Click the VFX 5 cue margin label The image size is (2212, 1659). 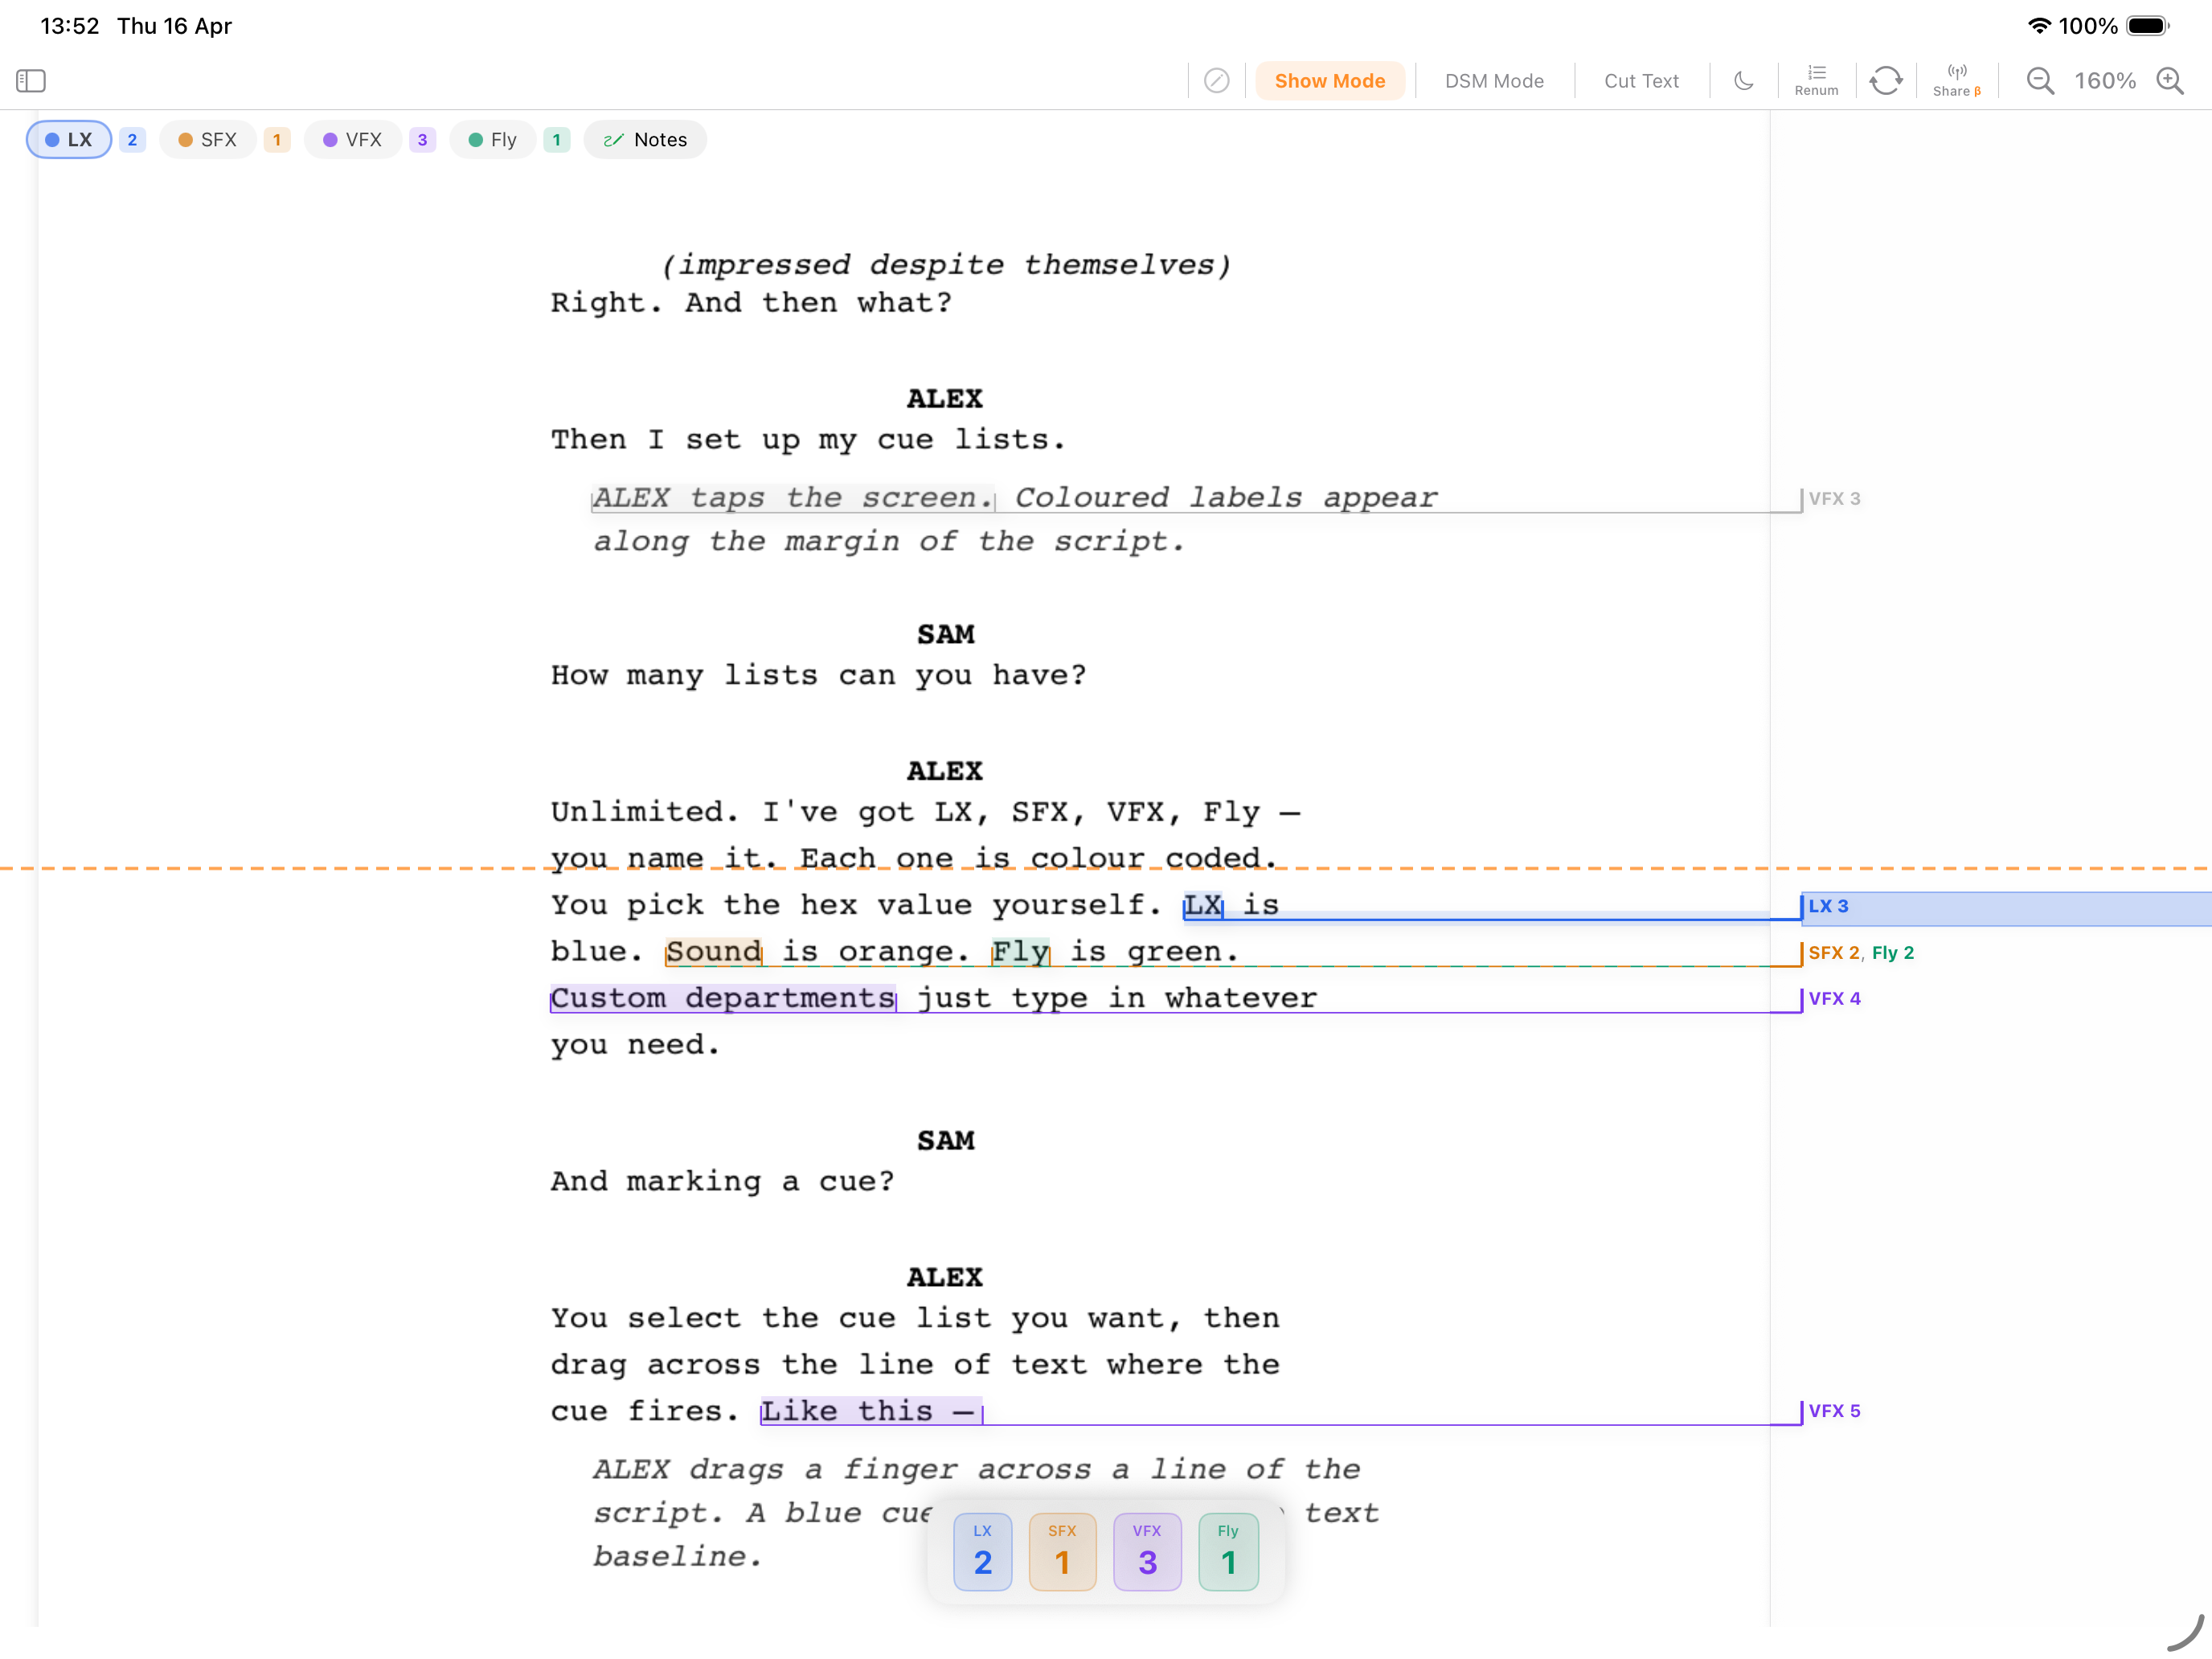tap(1834, 1411)
